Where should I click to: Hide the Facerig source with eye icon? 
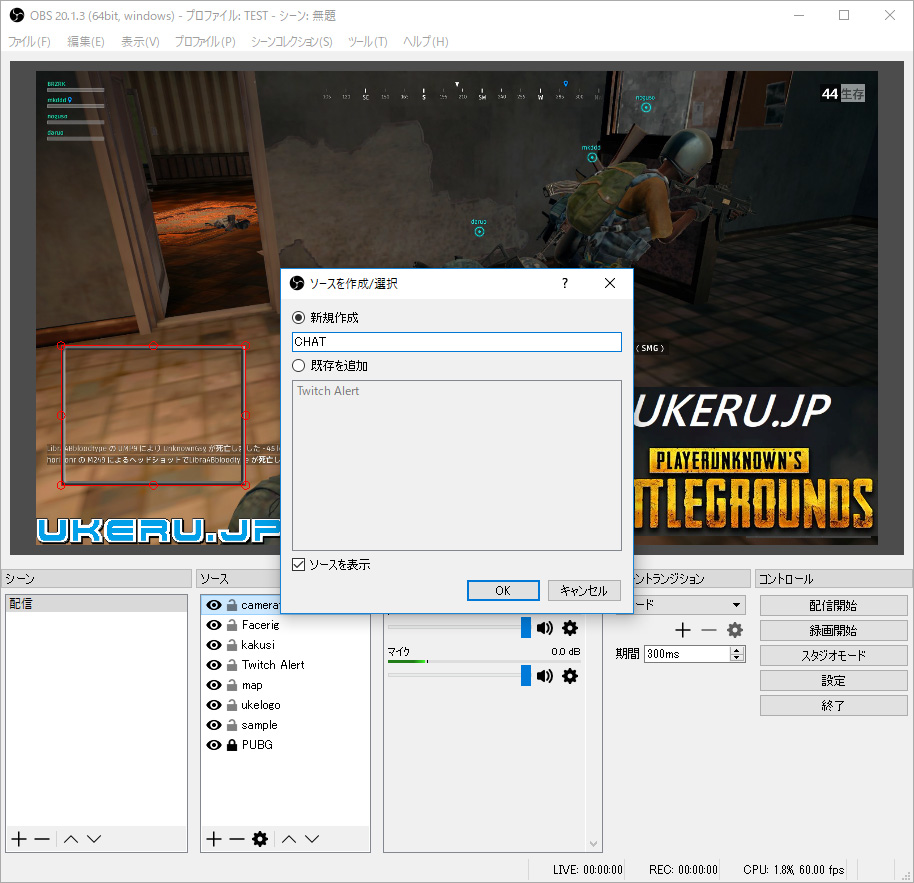pyautogui.click(x=213, y=625)
